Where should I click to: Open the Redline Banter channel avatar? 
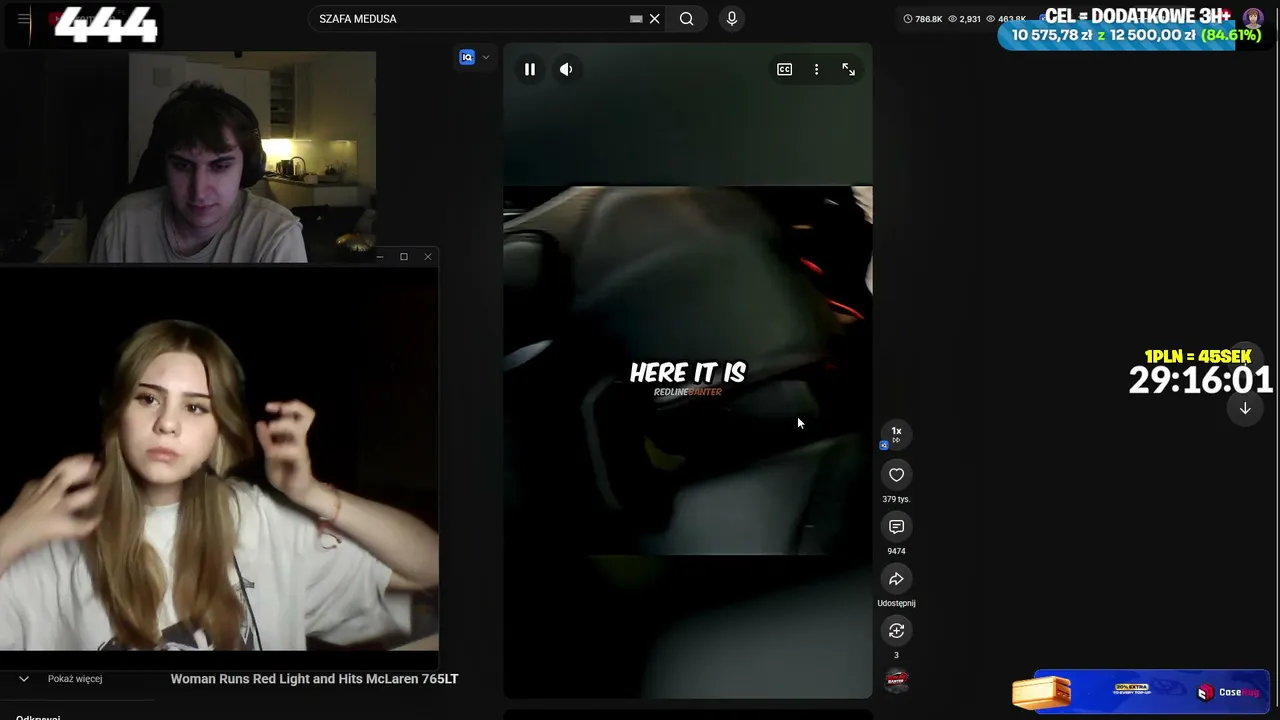897,681
